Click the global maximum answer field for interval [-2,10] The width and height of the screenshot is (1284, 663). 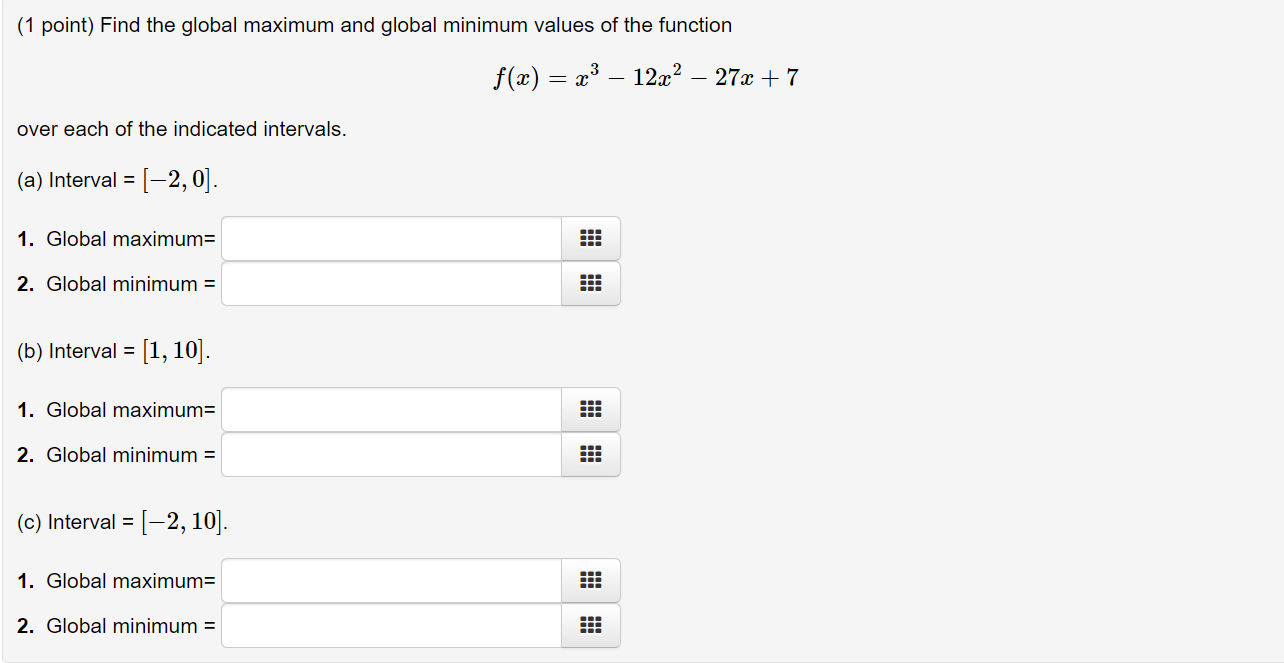click(390, 580)
